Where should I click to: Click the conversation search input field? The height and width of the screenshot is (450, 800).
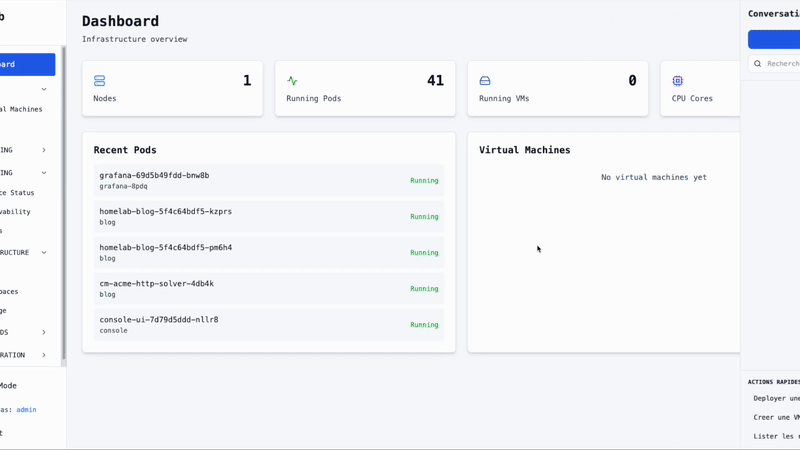[x=782, y=64]
